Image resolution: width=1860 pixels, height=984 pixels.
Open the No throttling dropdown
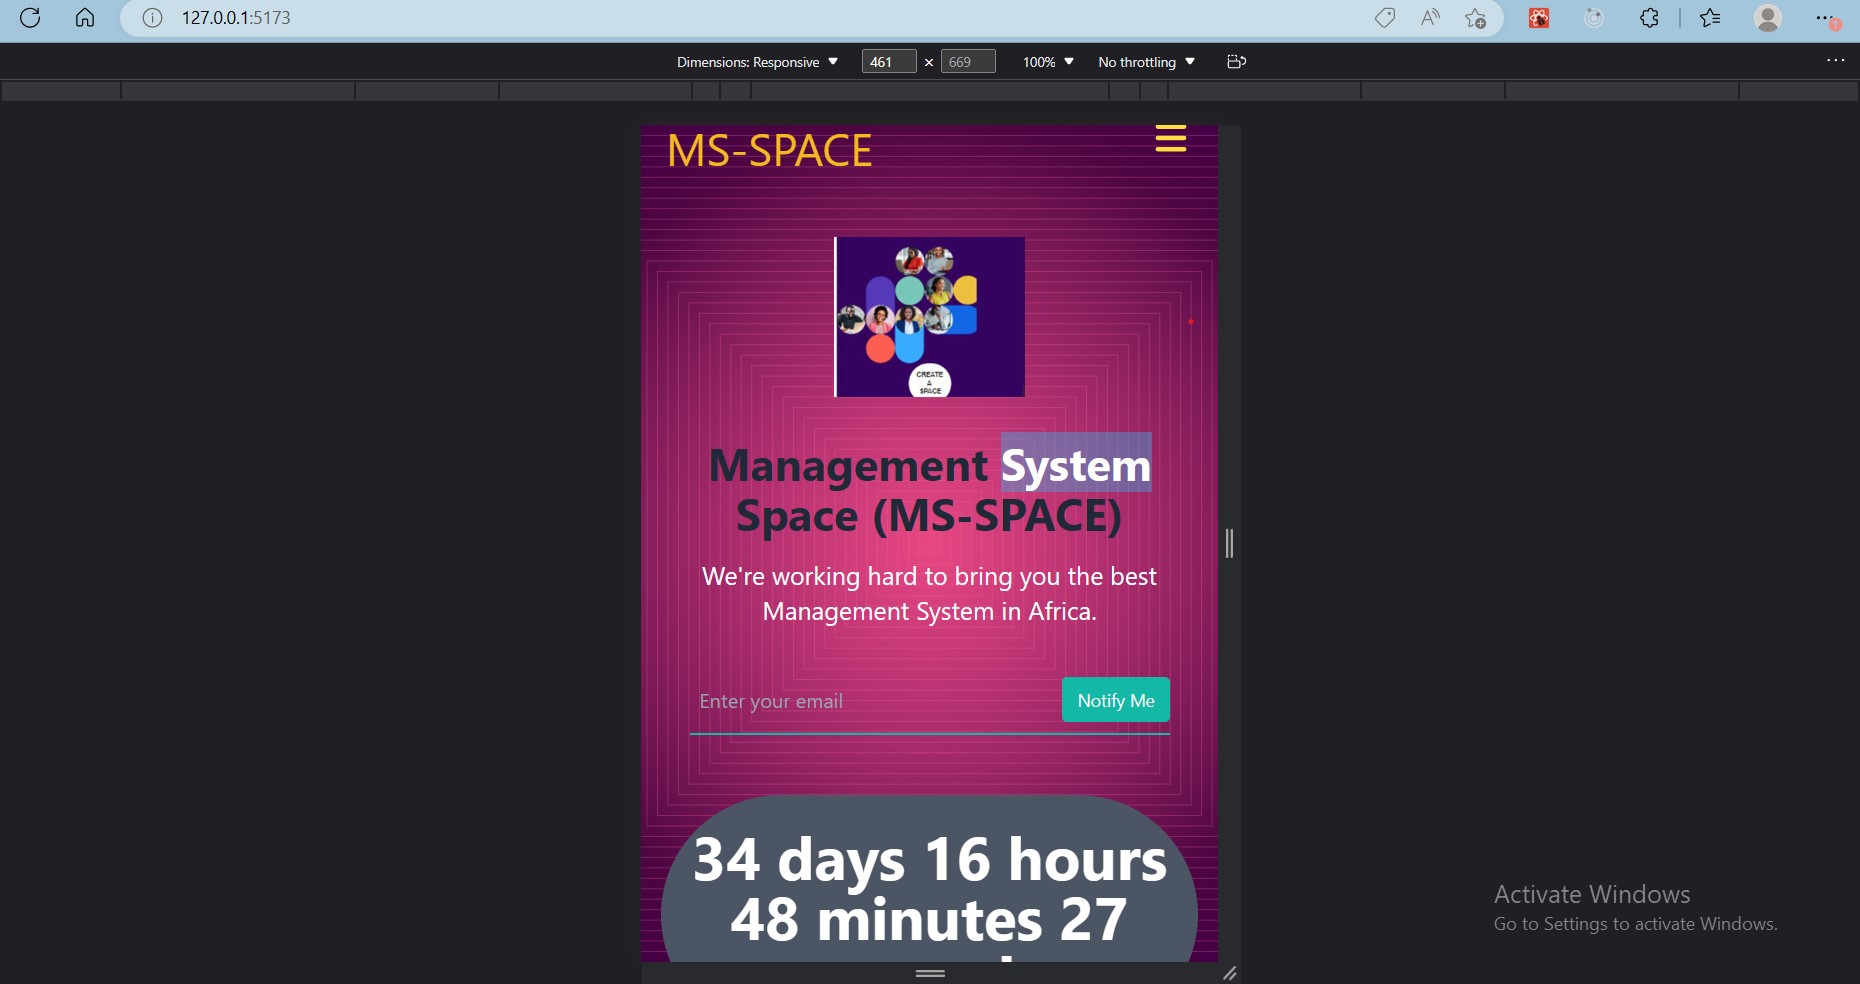point(1145,61)
